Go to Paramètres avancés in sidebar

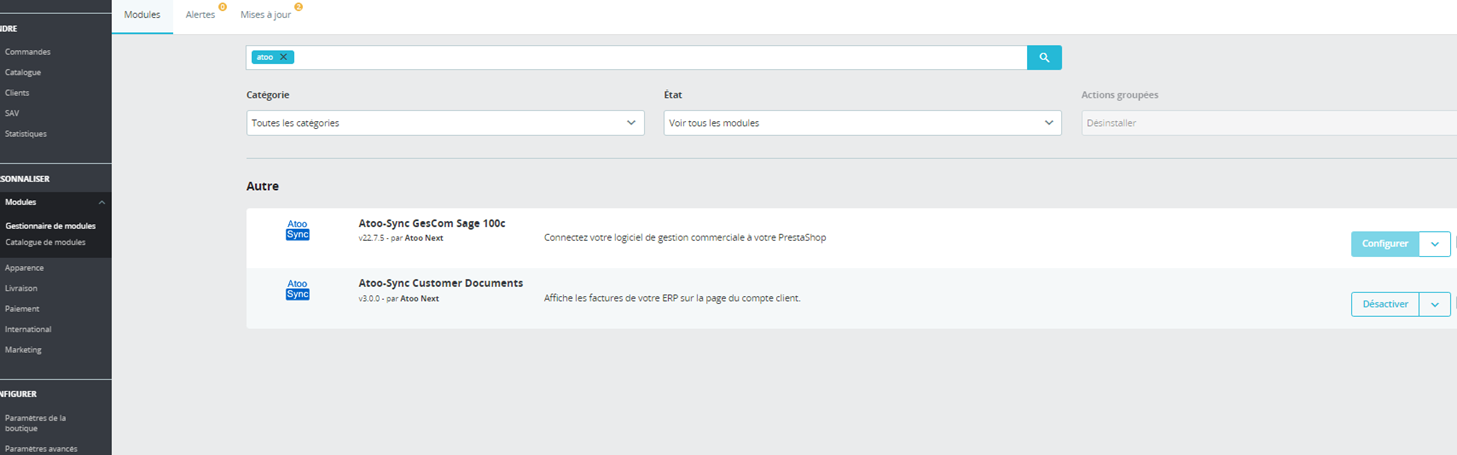tap(41, 449)
